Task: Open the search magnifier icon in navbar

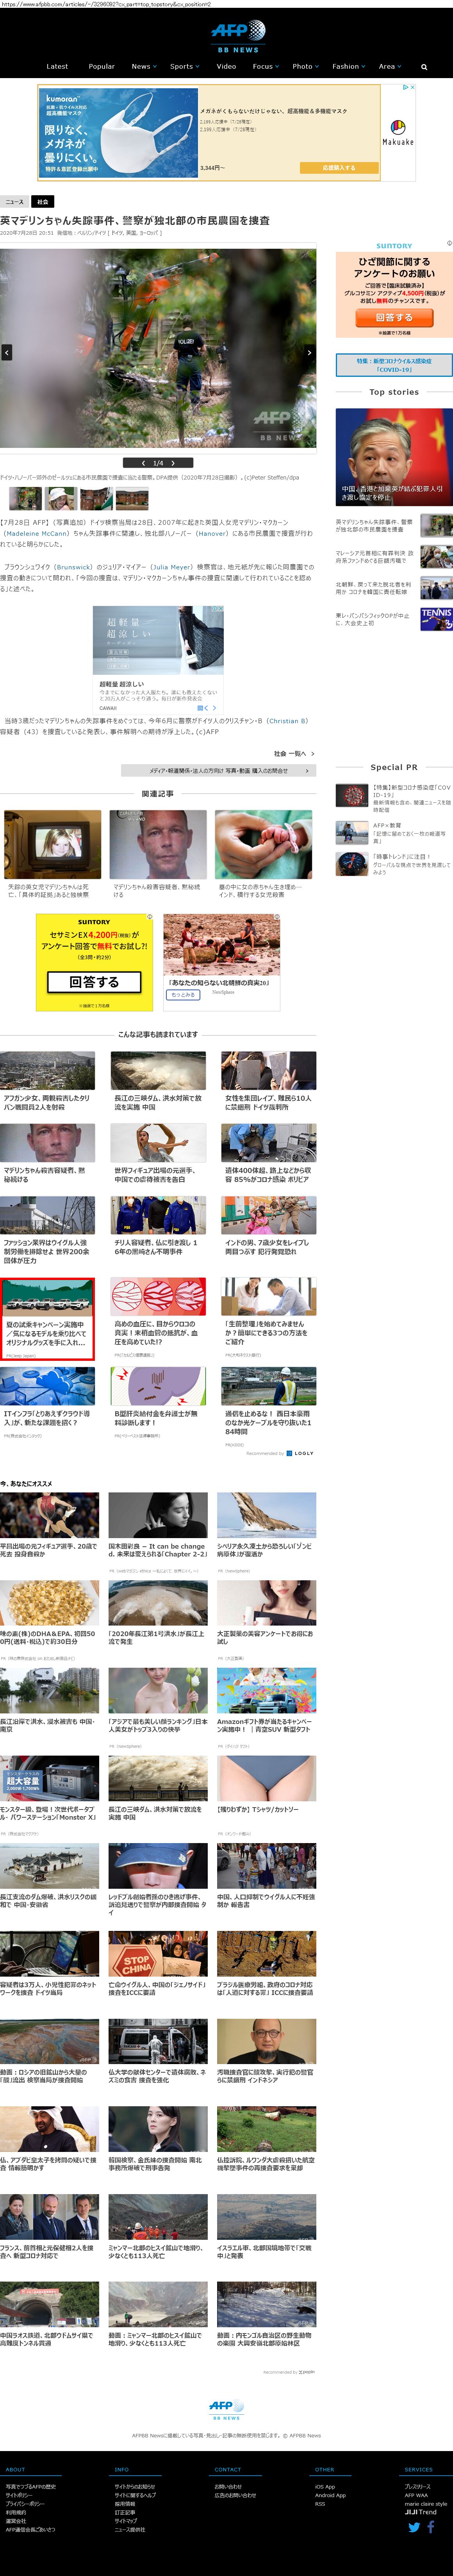Action: pyautogui.click(x=424, y=67)
